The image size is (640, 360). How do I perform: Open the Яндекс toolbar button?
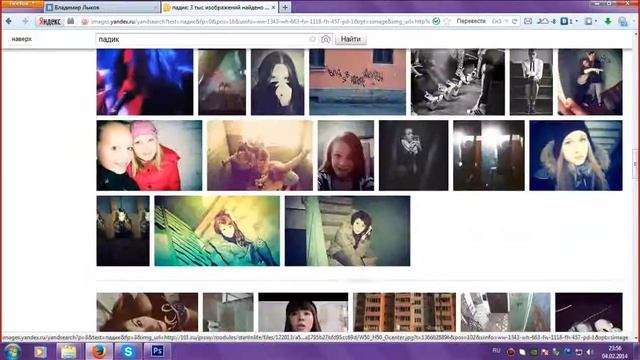point(49,21)
